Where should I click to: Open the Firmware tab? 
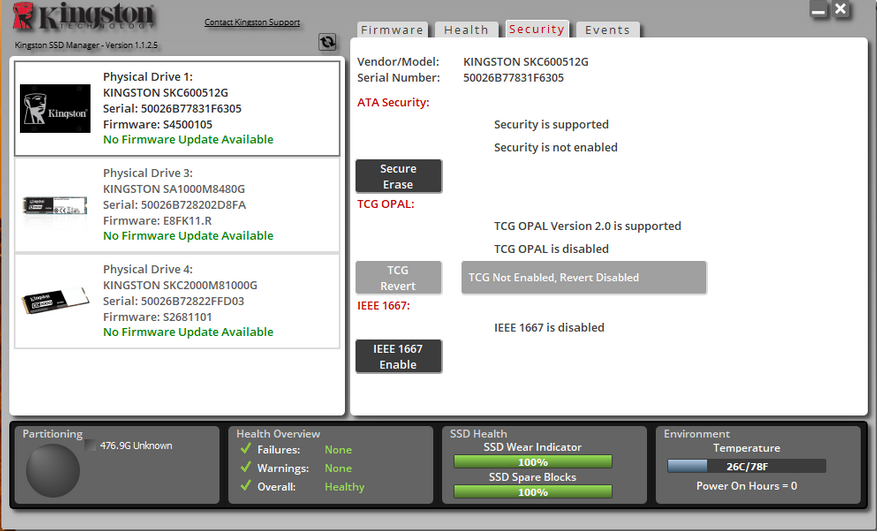392,30
